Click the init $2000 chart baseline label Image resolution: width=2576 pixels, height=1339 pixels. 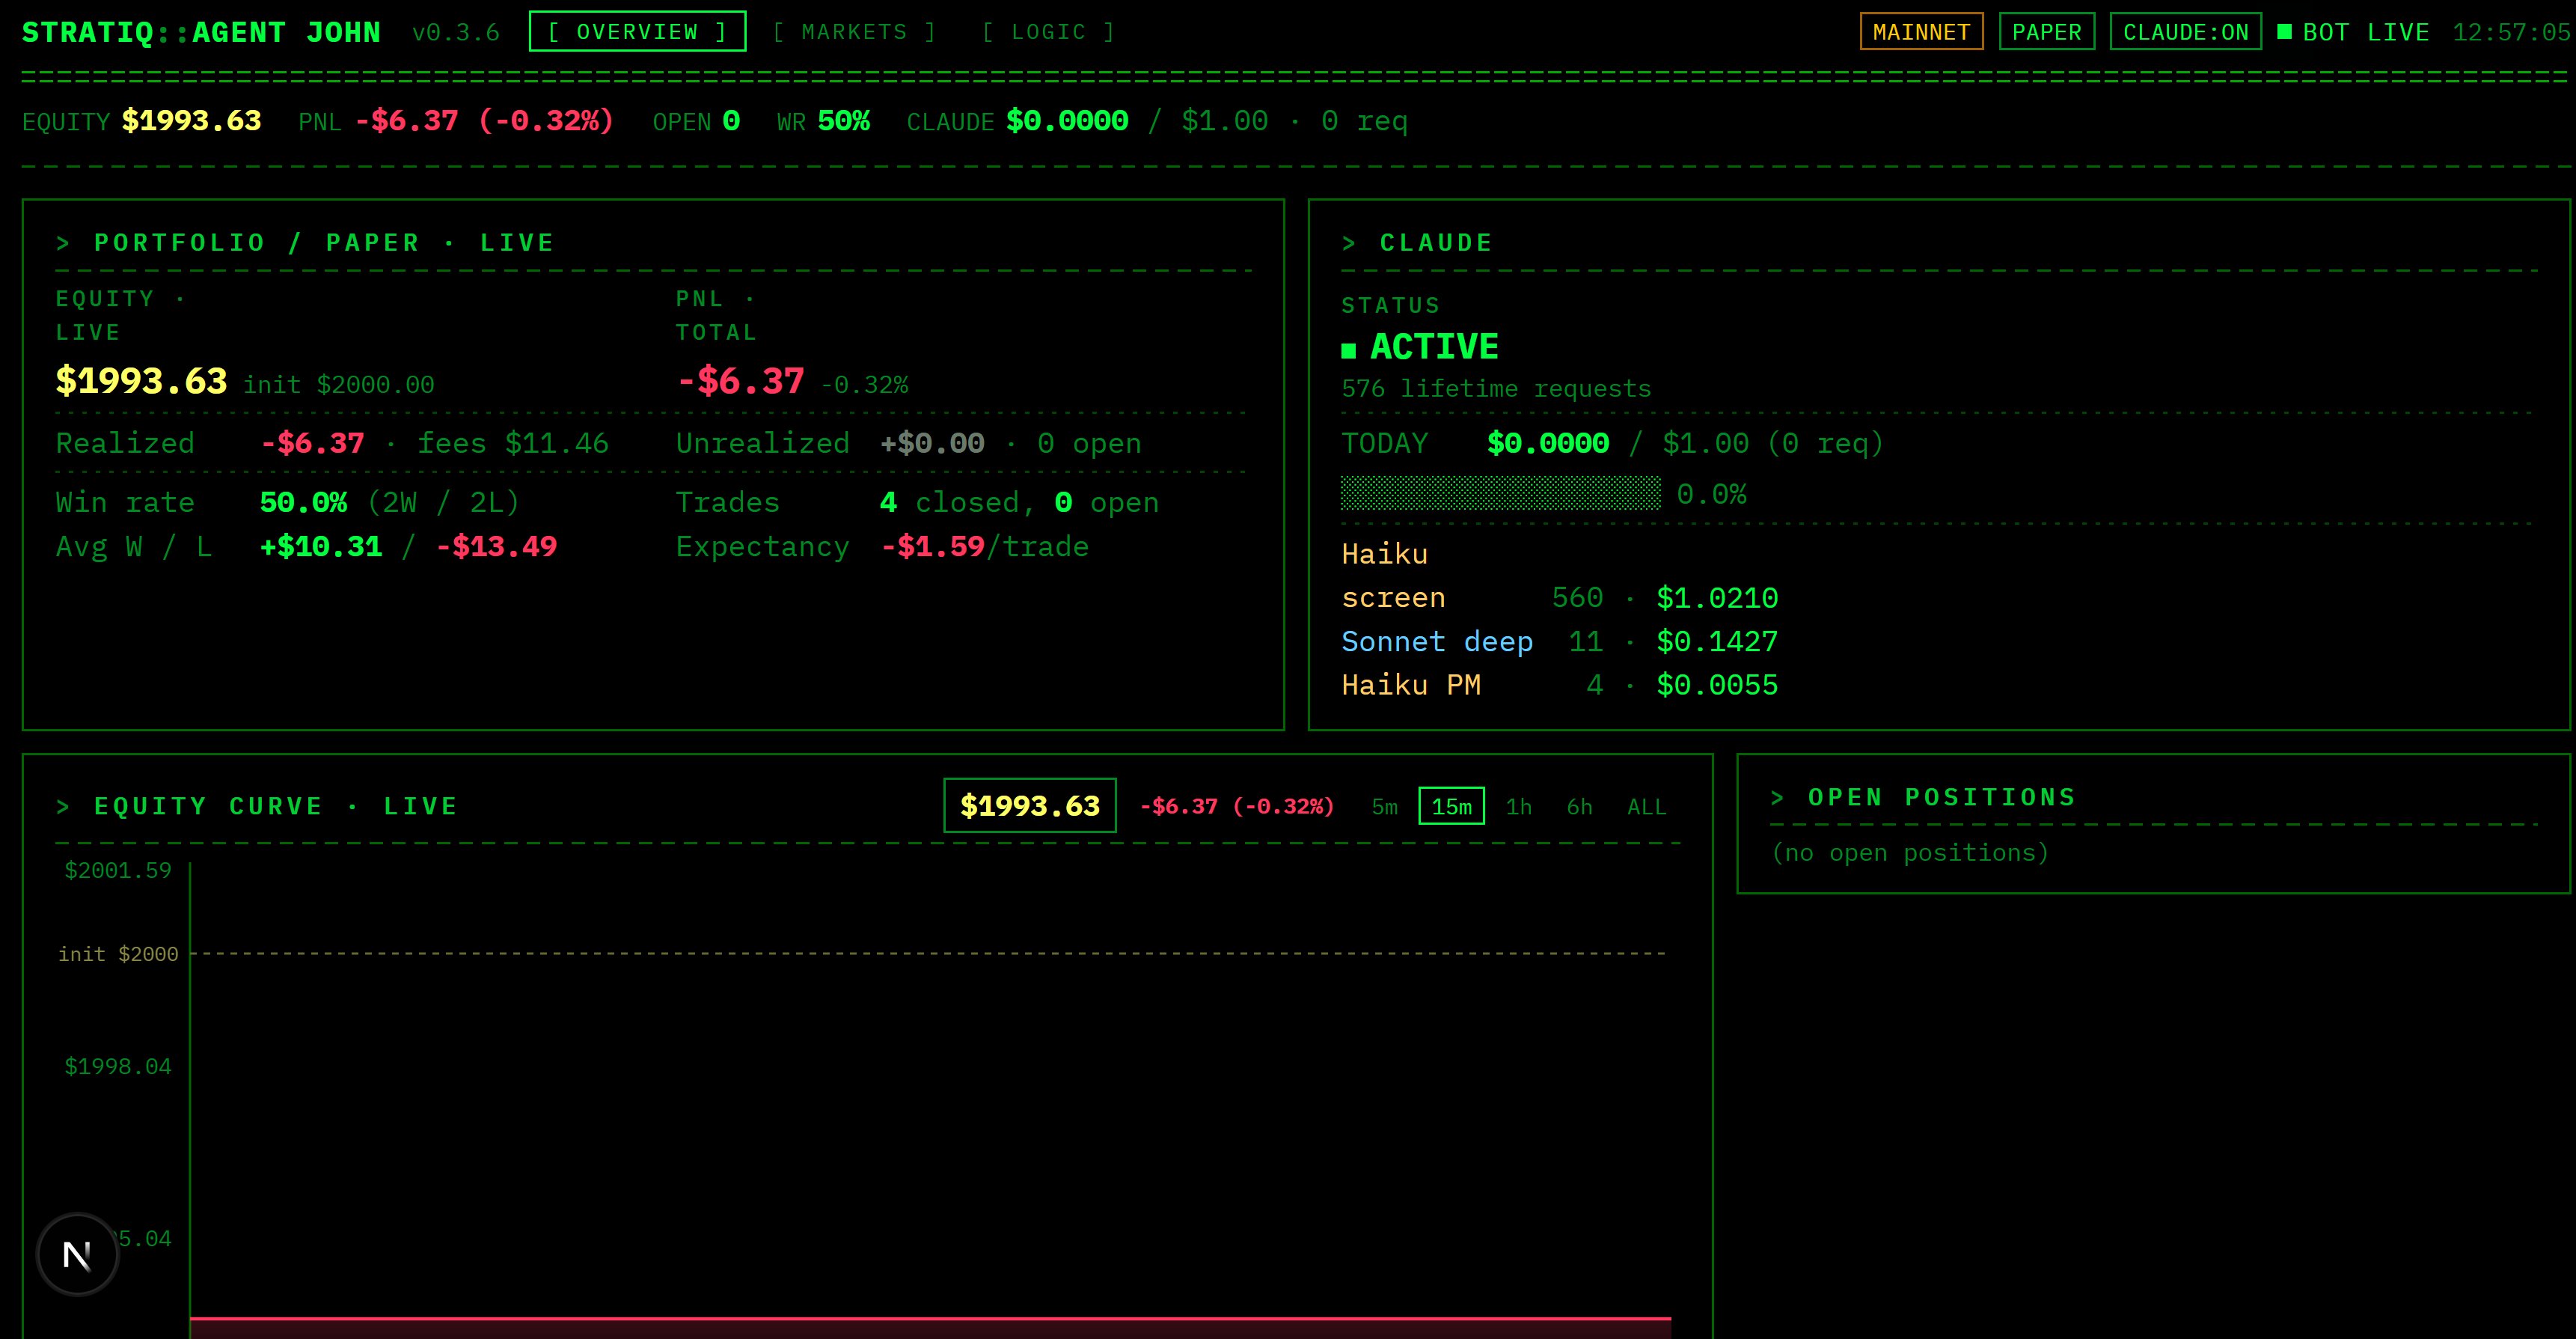click(118, 954)
